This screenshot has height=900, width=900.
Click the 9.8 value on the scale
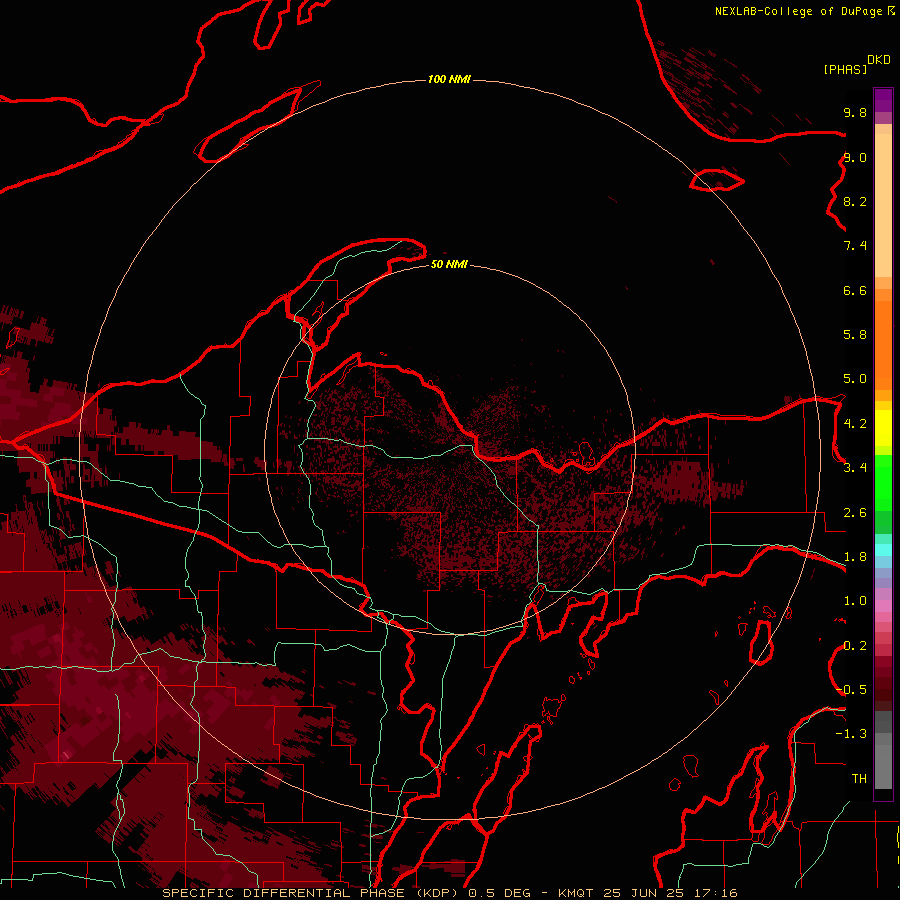tap(855, 112)
